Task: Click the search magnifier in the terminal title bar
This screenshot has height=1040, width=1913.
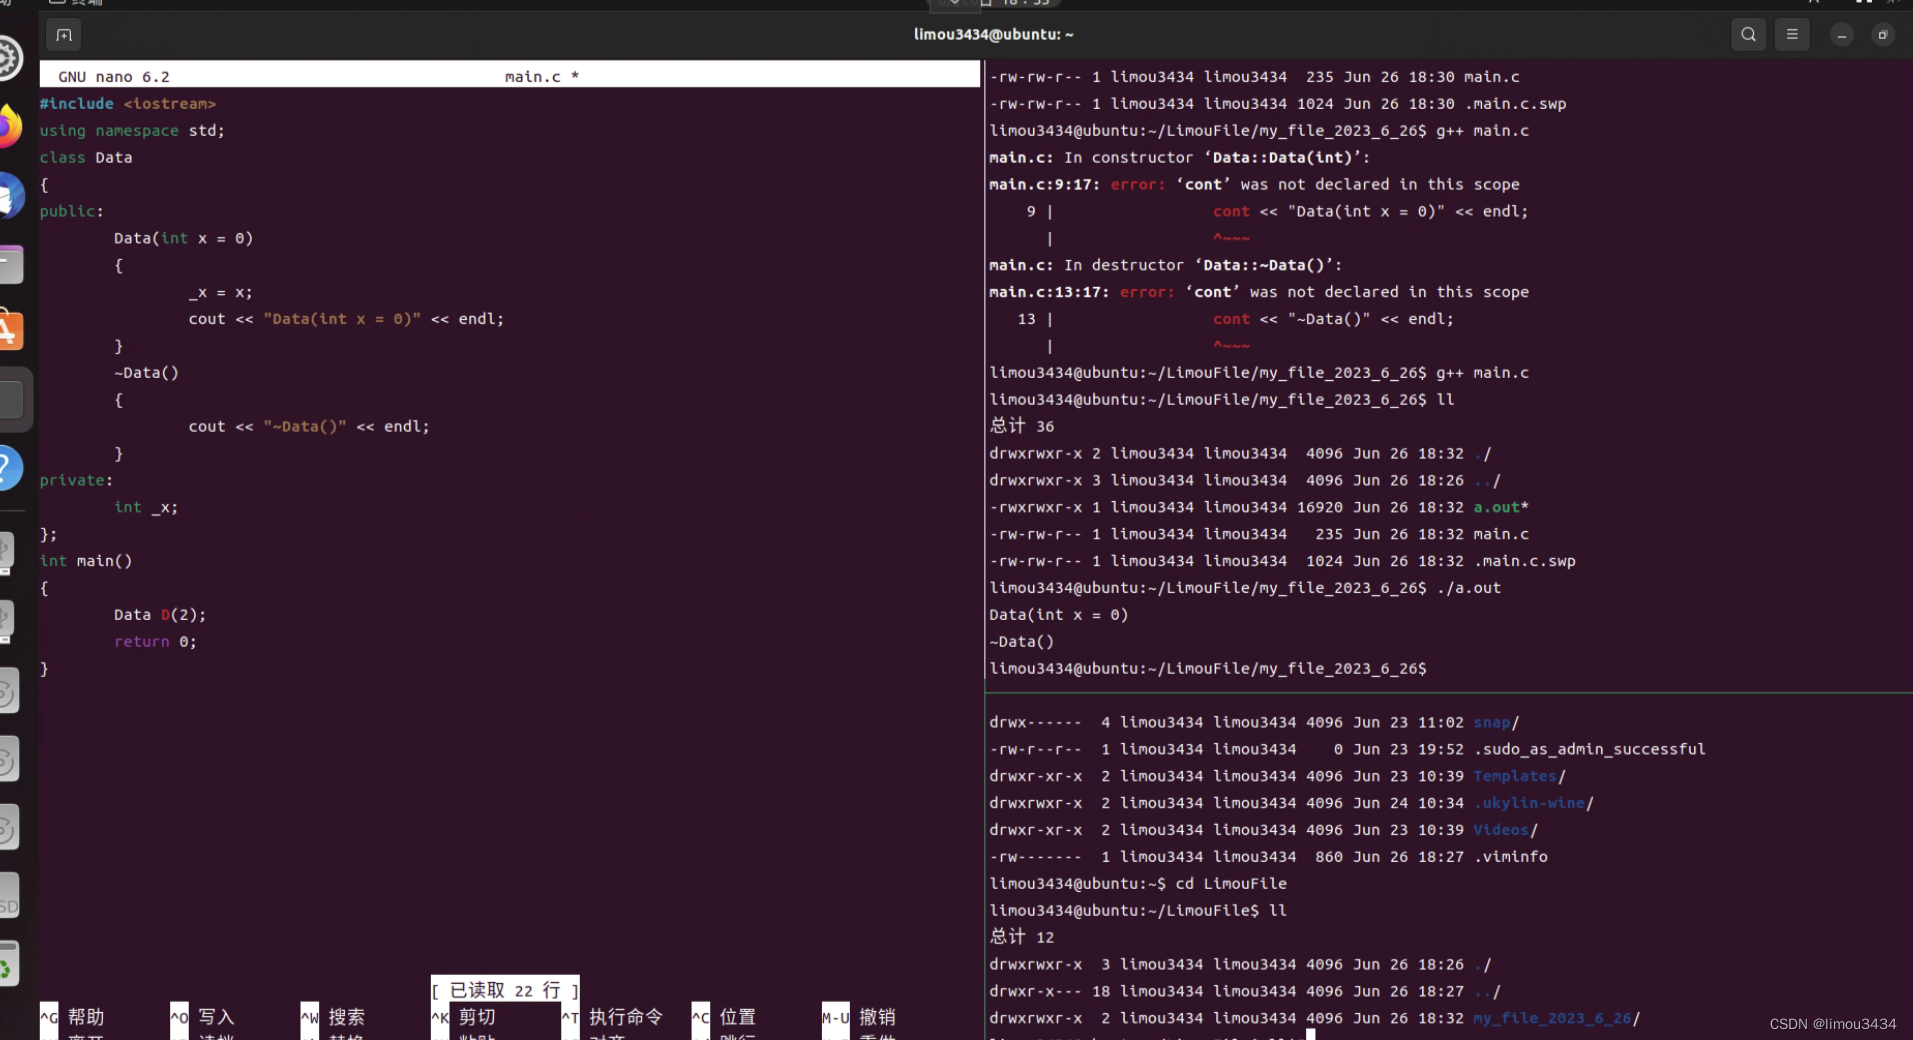Action: 1748,34
